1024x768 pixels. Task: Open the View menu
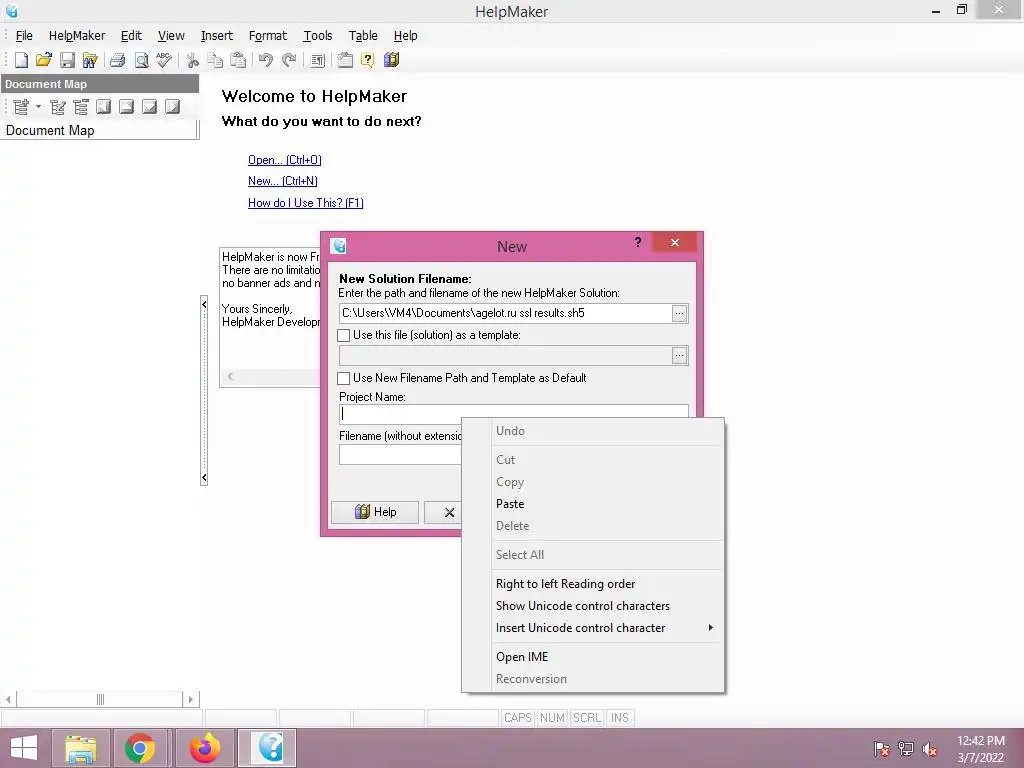(x=171, y=36)
